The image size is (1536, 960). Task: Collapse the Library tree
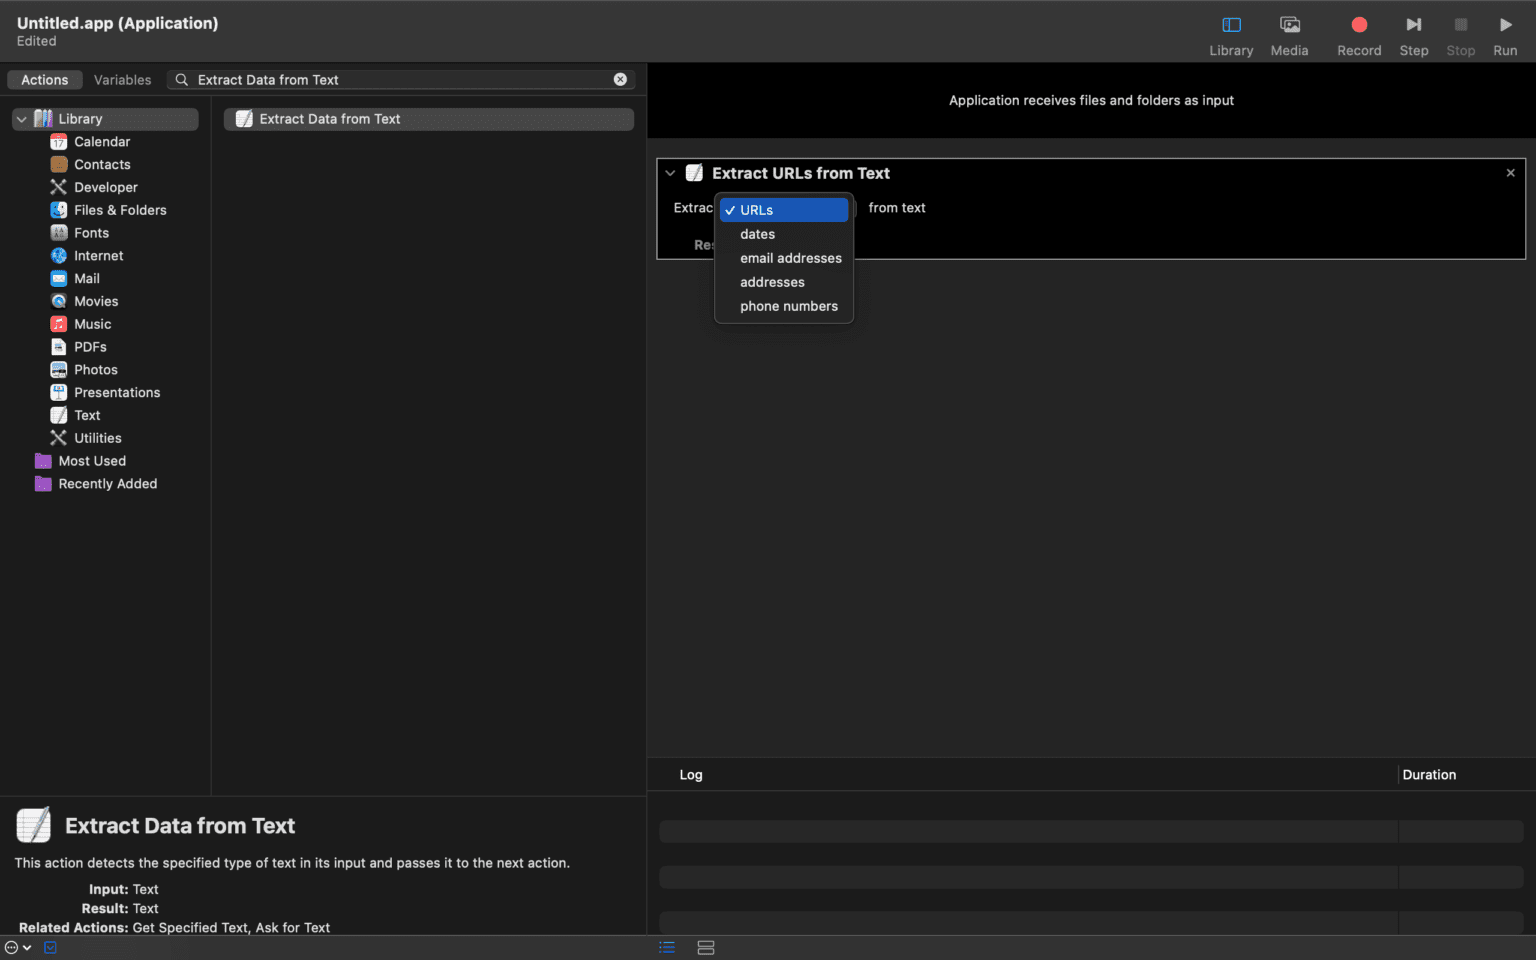(21, 119)
